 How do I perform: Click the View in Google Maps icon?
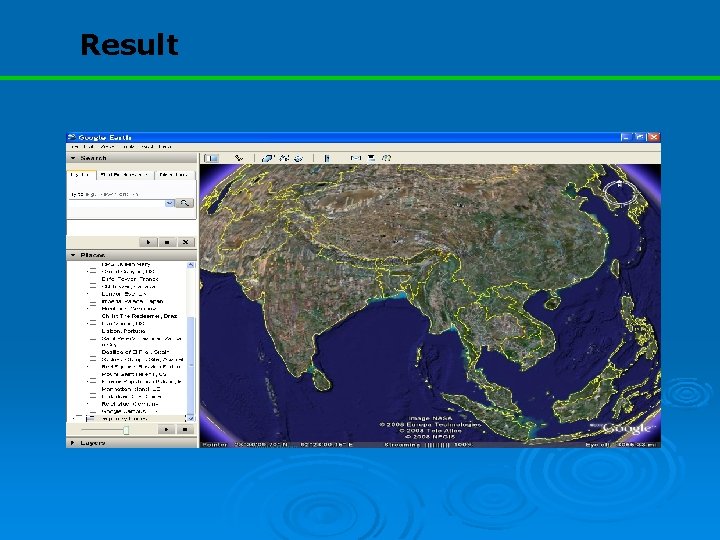pos(386,158)
